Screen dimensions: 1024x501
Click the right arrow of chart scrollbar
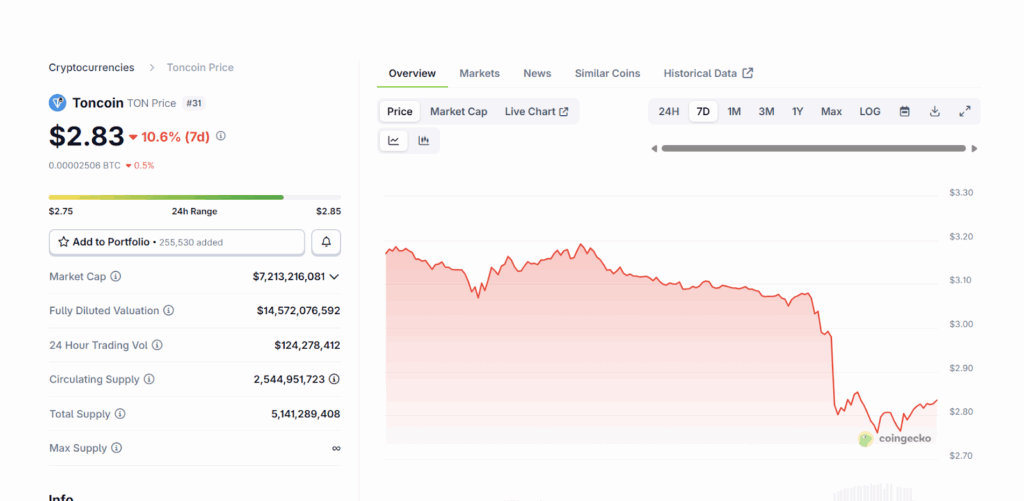pyautogui.click(x=974, y=149)
